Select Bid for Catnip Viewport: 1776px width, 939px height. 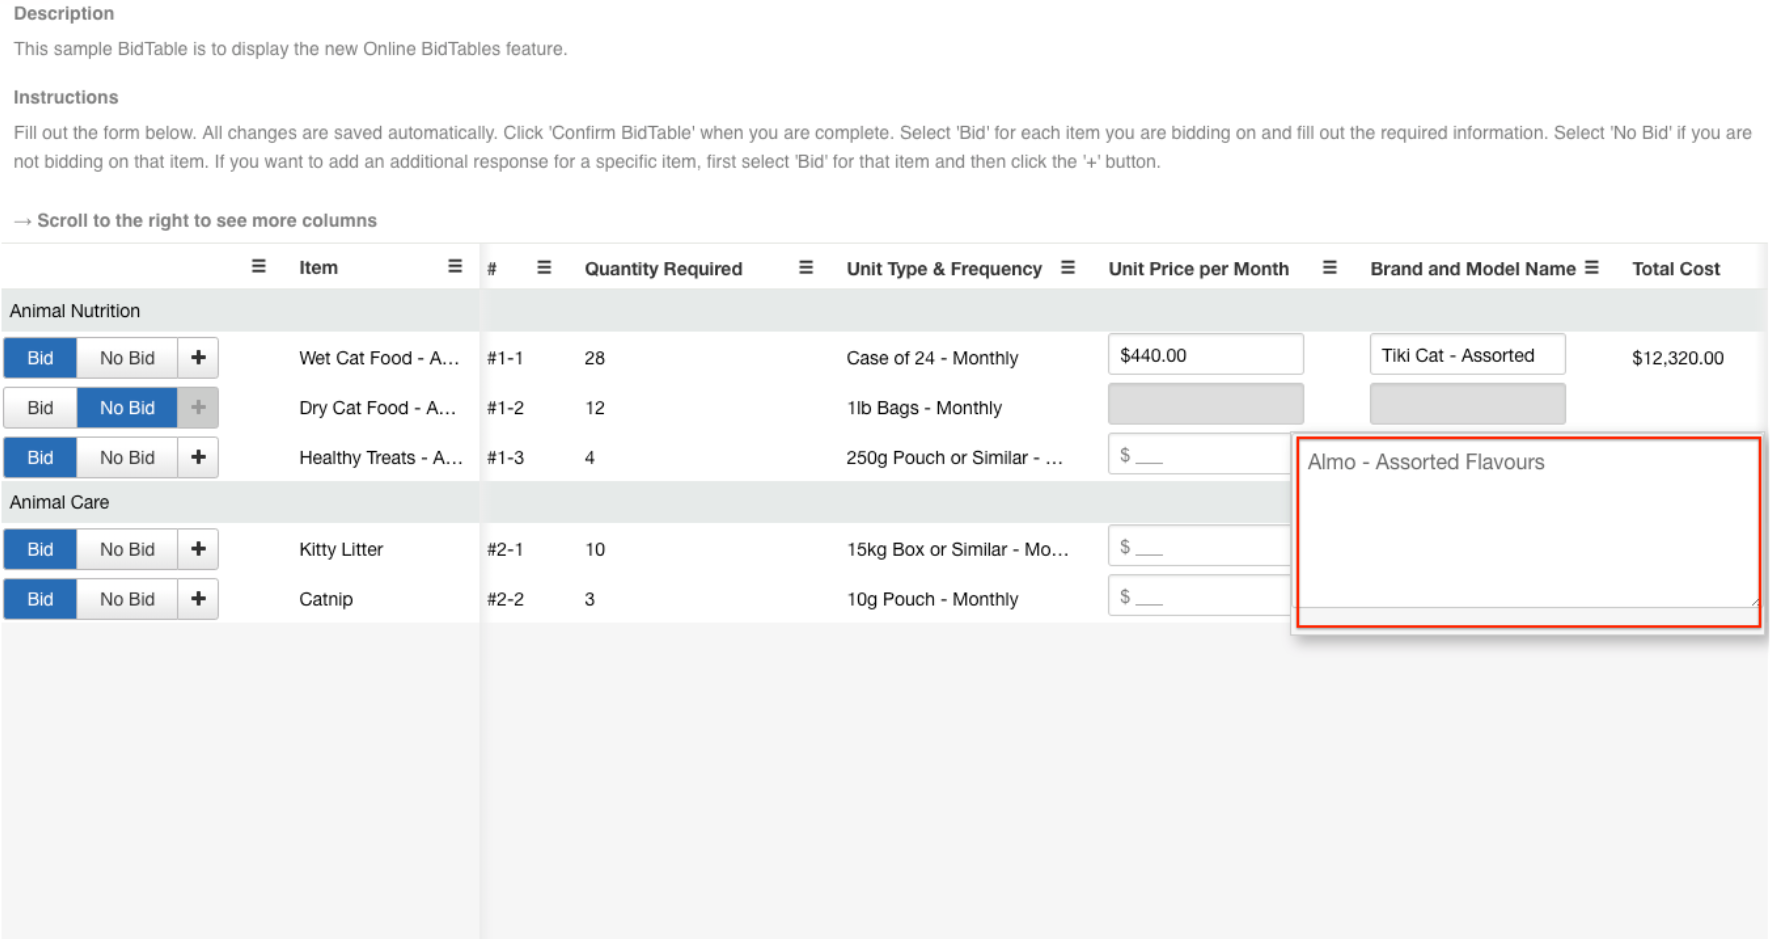40,599
